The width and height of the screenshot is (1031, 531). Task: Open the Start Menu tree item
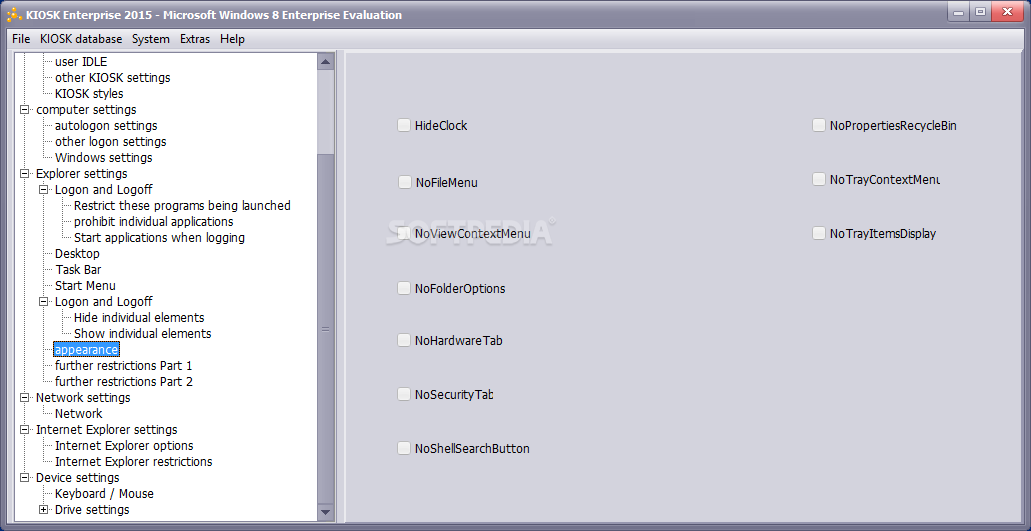(x=85, y=285)
